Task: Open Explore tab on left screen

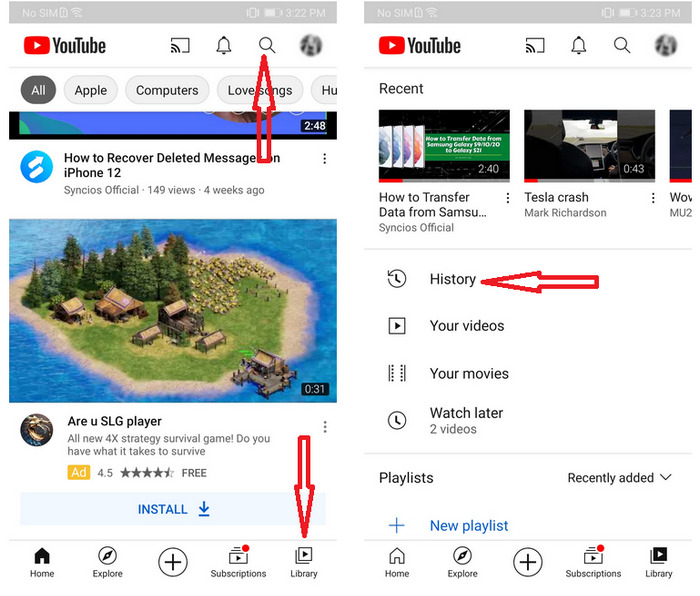Action: pyautogui.click(x=108, y=562)
